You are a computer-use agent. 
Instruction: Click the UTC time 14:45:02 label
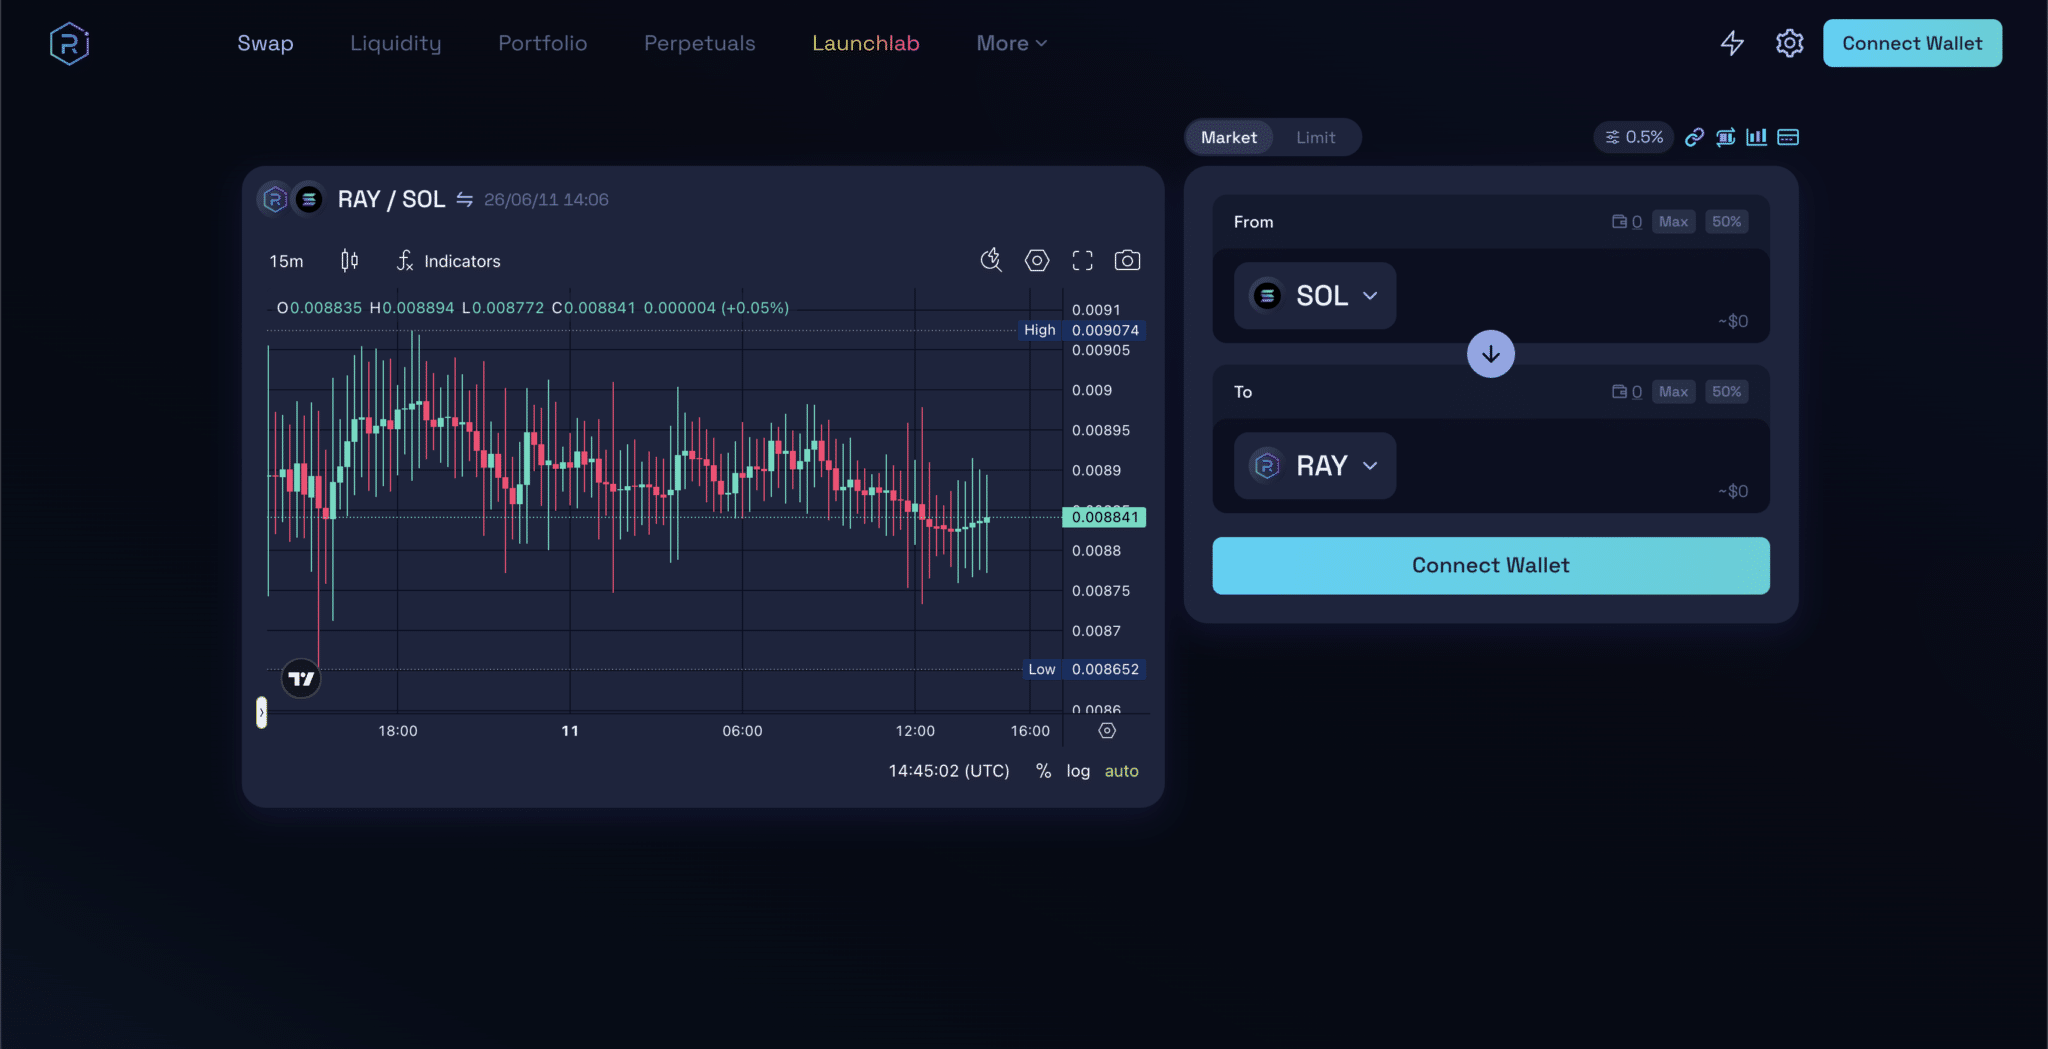pyautogui.click(x=948, y=771)
